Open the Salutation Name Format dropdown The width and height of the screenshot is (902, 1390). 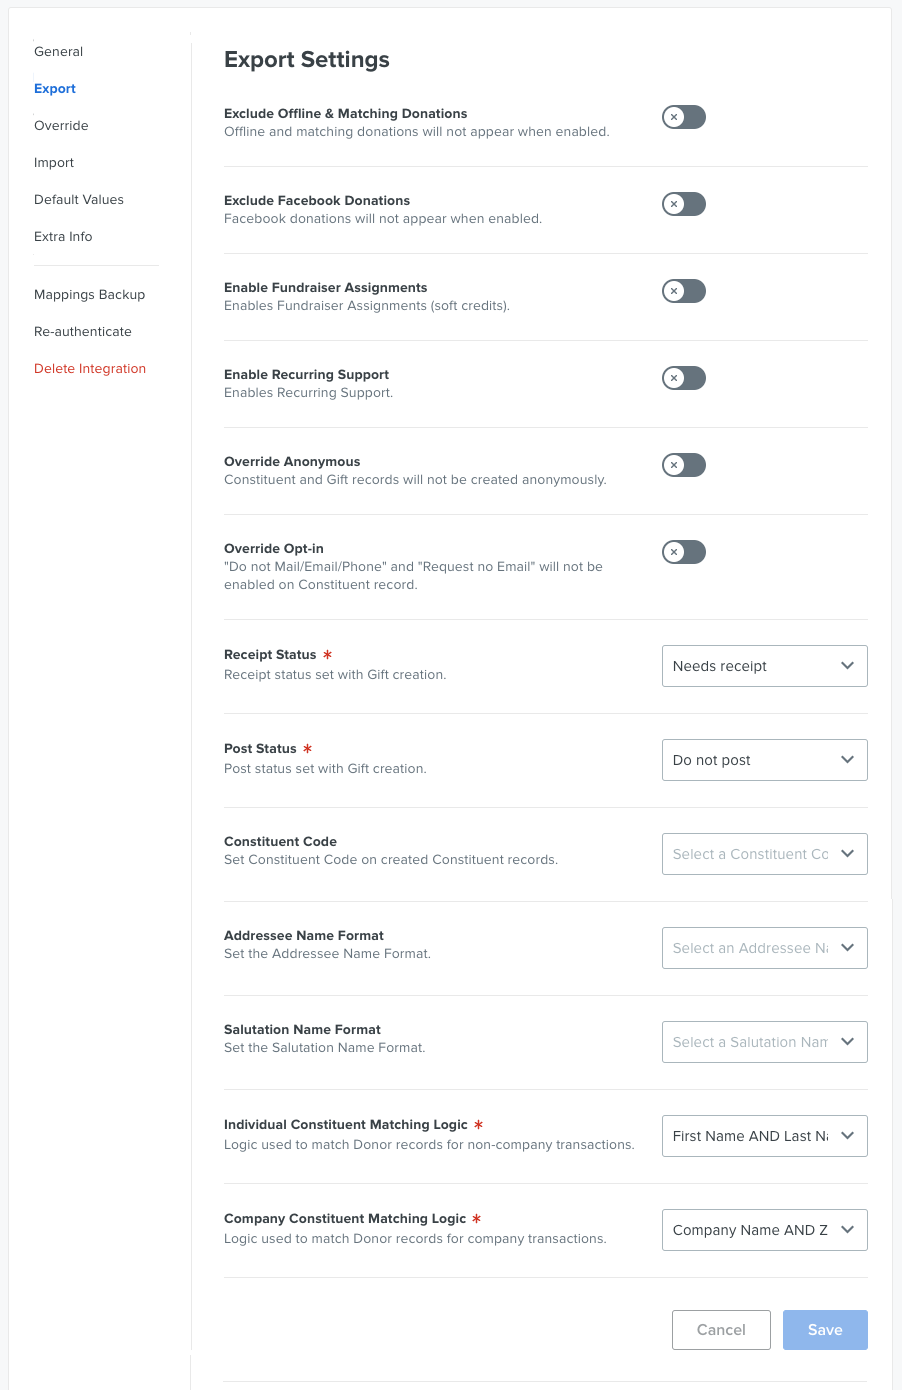[x=765, y=1042]
